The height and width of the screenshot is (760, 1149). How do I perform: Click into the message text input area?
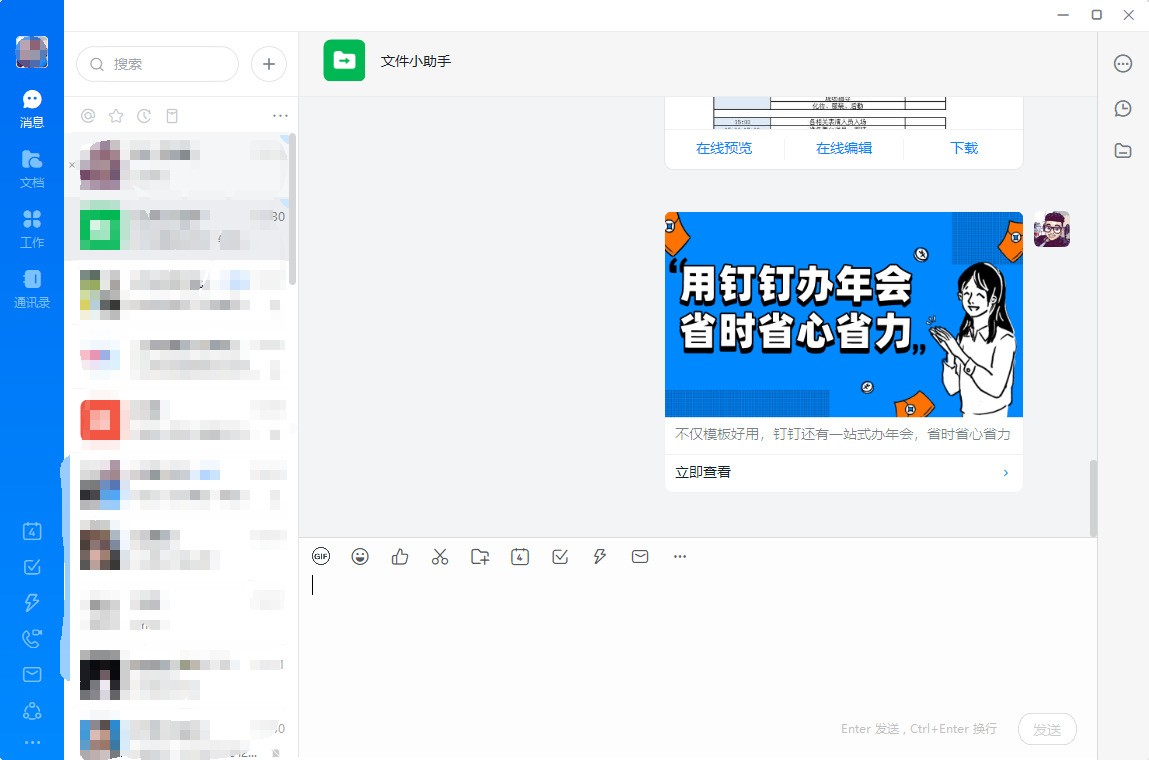coord(696,638)
